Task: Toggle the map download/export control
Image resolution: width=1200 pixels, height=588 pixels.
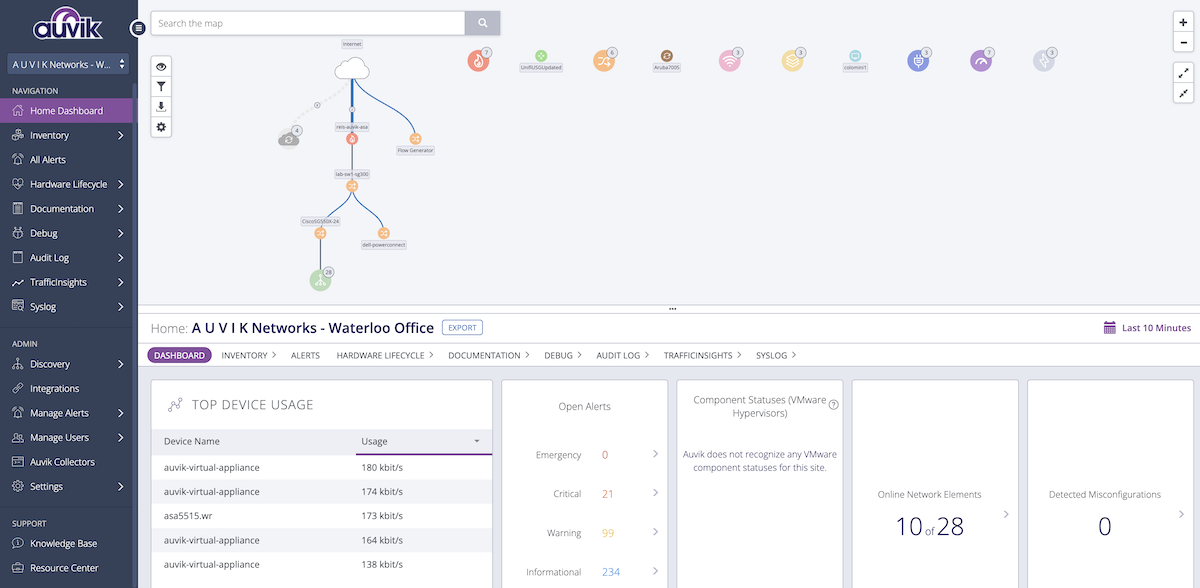Action: (x=160, y=106)
